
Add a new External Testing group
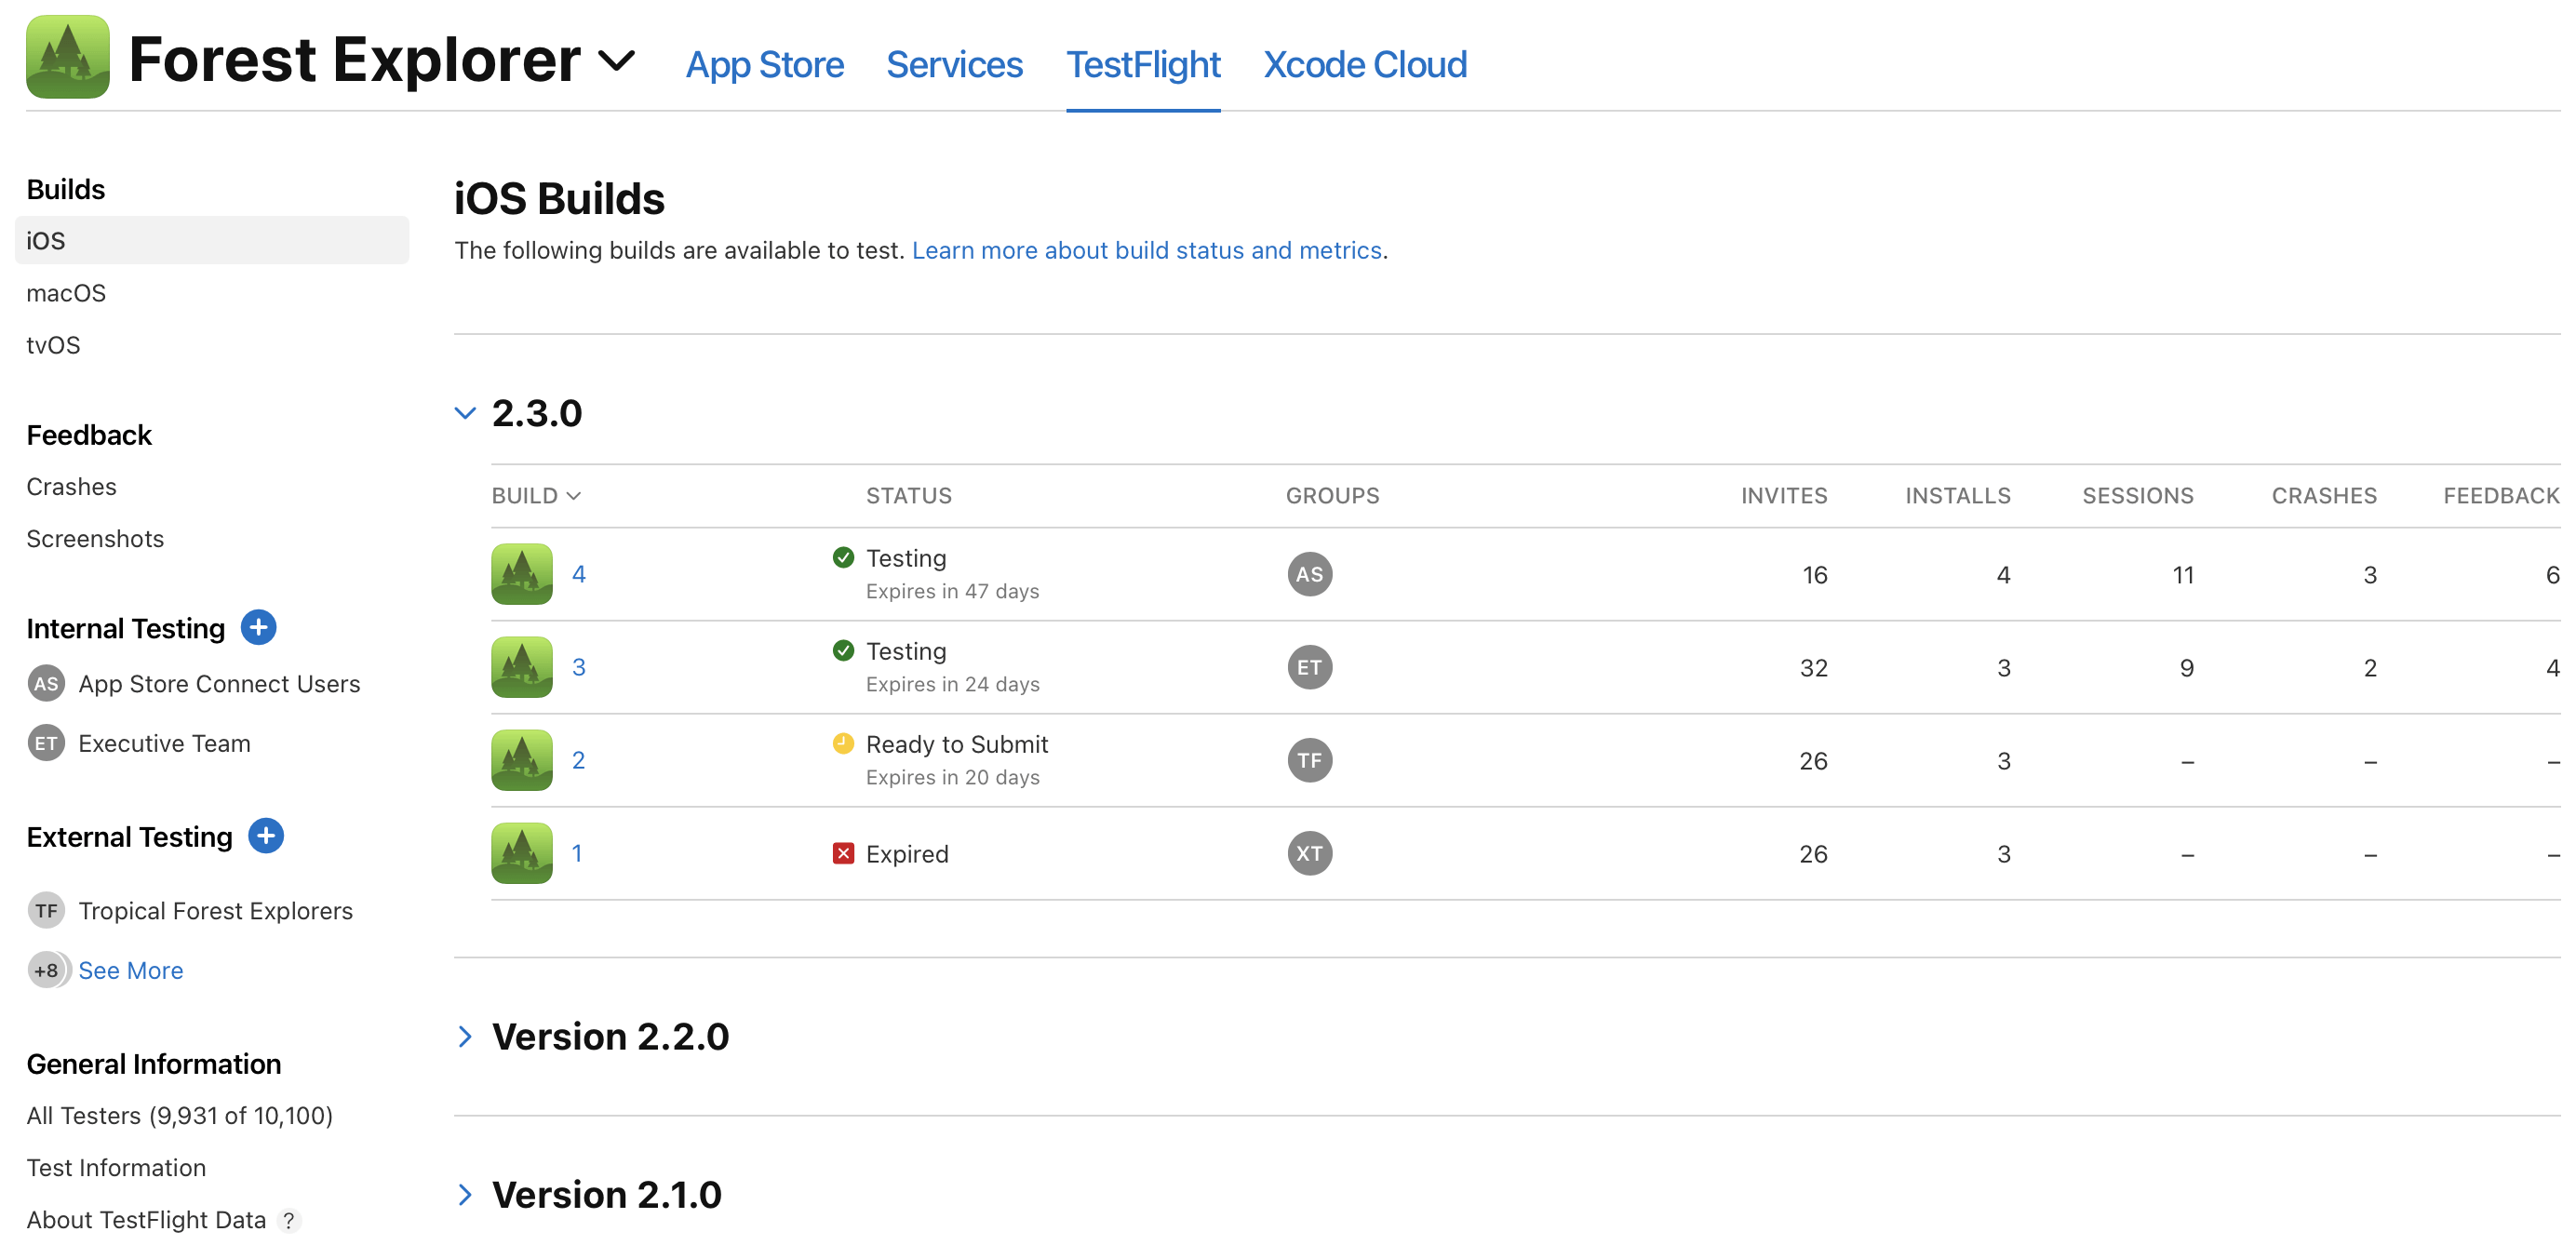click(x=266, y=835)
